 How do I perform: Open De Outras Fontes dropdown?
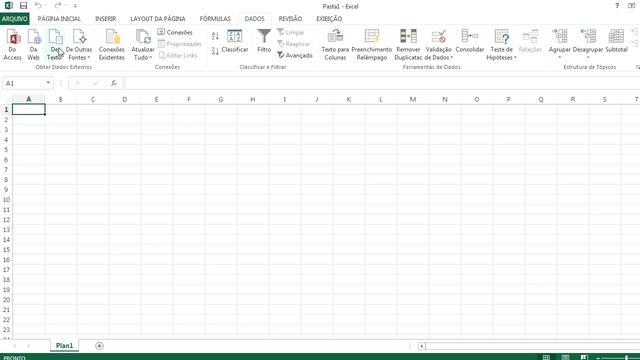(x=79, y=45)
